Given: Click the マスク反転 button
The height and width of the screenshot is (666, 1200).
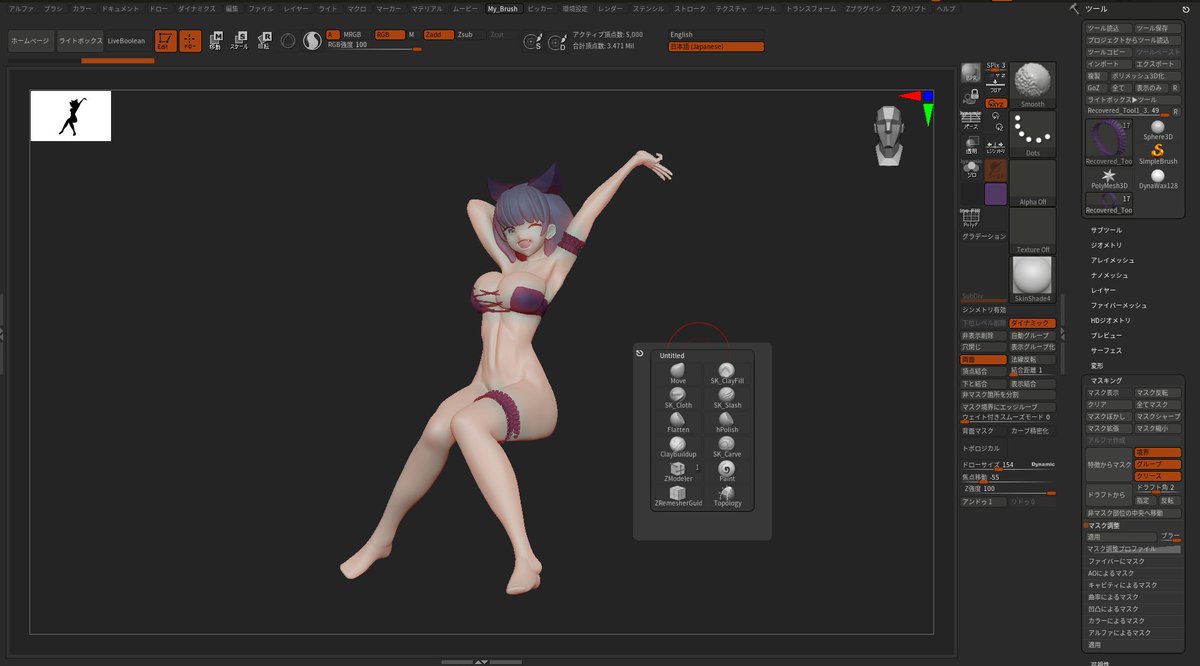Looking at the screenshot, I should 1158,393.
